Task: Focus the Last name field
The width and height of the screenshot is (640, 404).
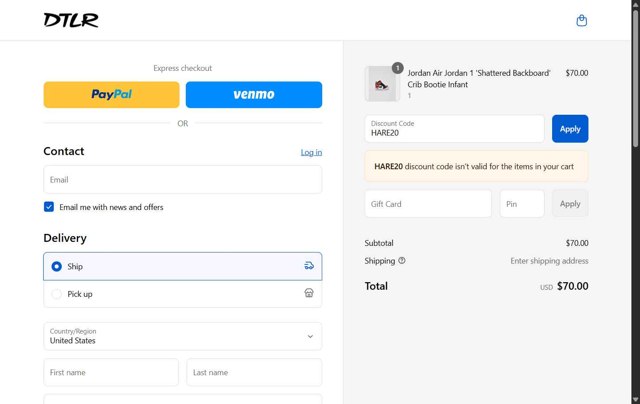Action: pos(254,372)
